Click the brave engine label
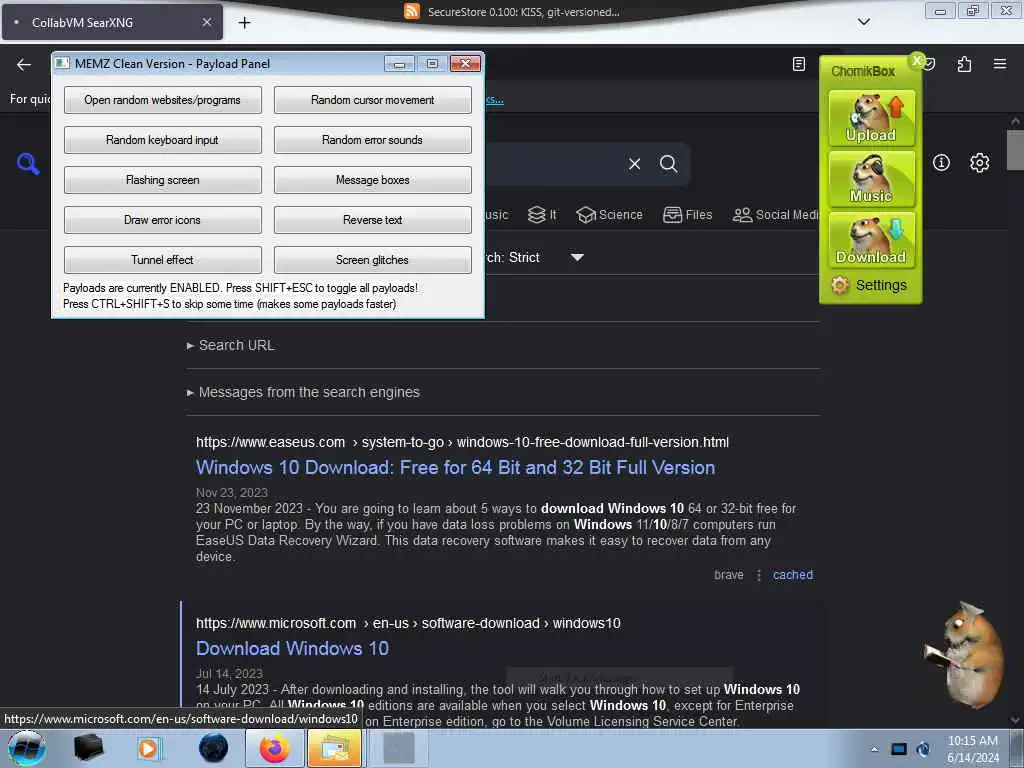 [729, 575]
